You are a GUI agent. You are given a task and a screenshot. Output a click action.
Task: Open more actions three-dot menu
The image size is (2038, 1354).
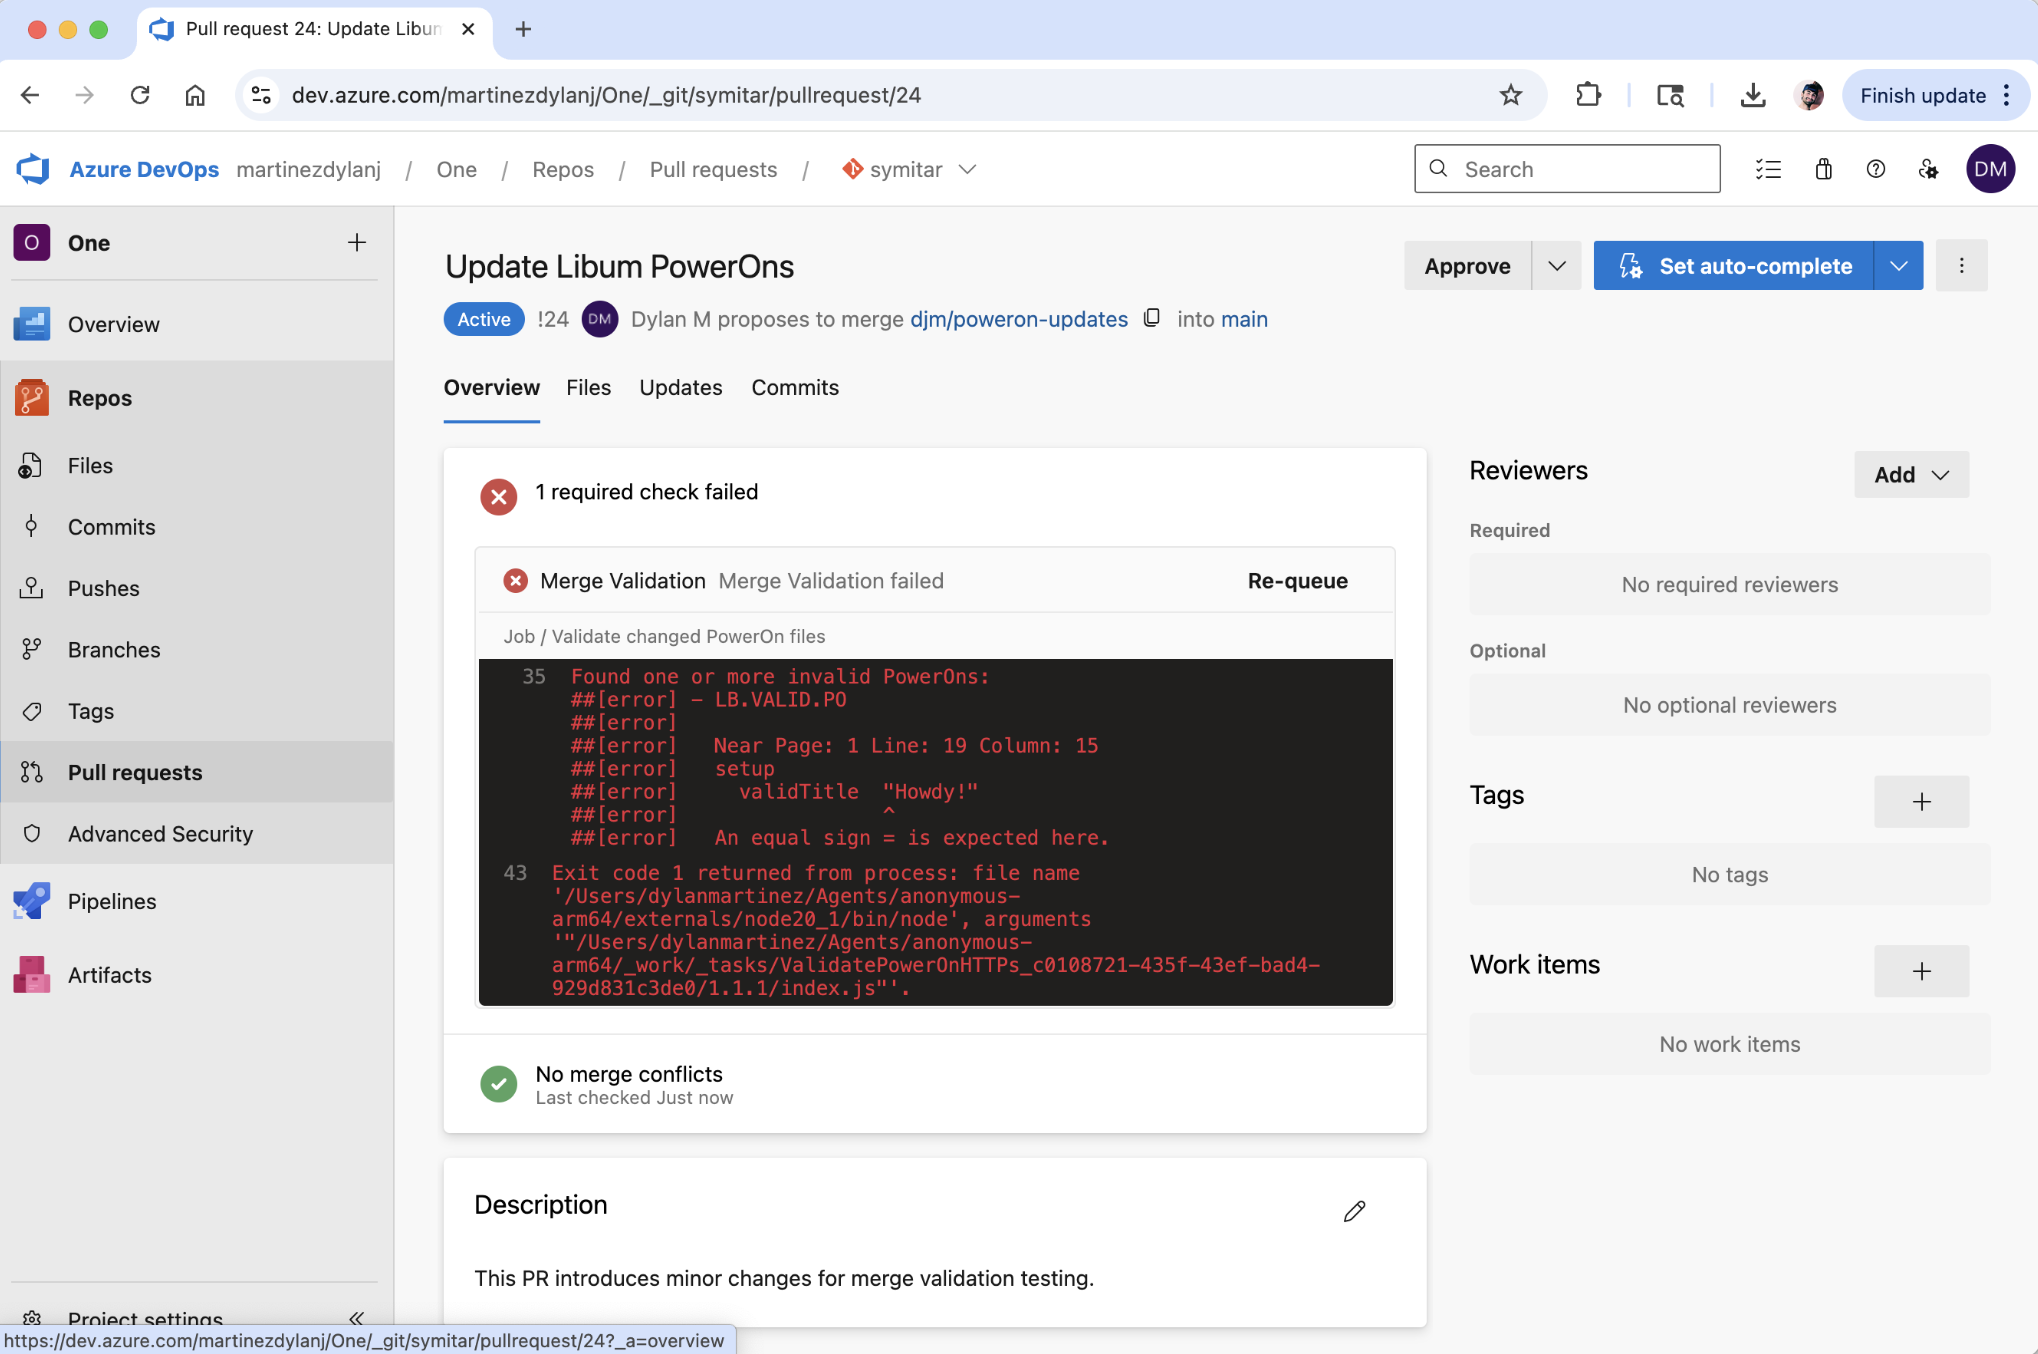click(x=1961, y=265)
